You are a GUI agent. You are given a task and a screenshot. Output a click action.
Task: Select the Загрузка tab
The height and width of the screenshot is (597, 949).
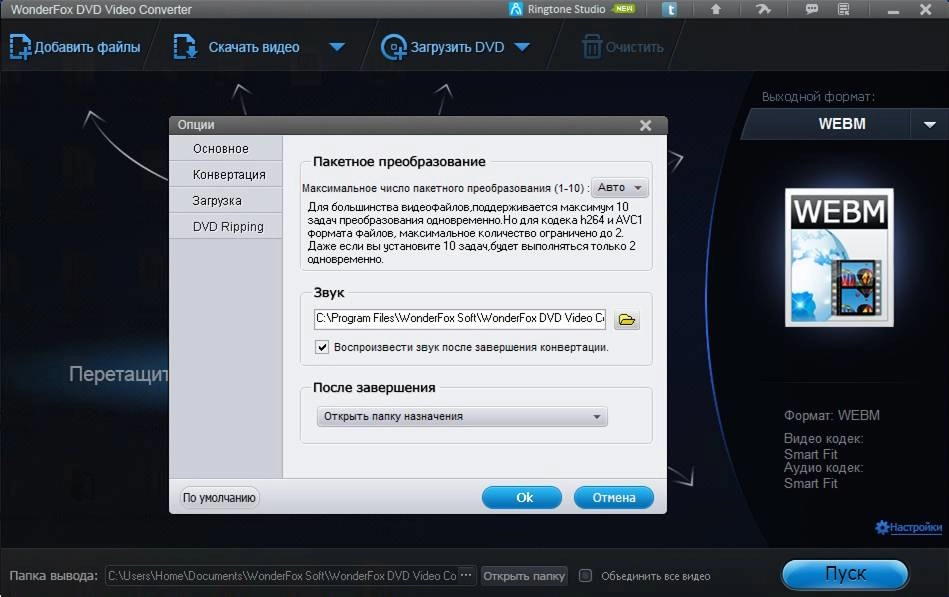tap(226, 200)
